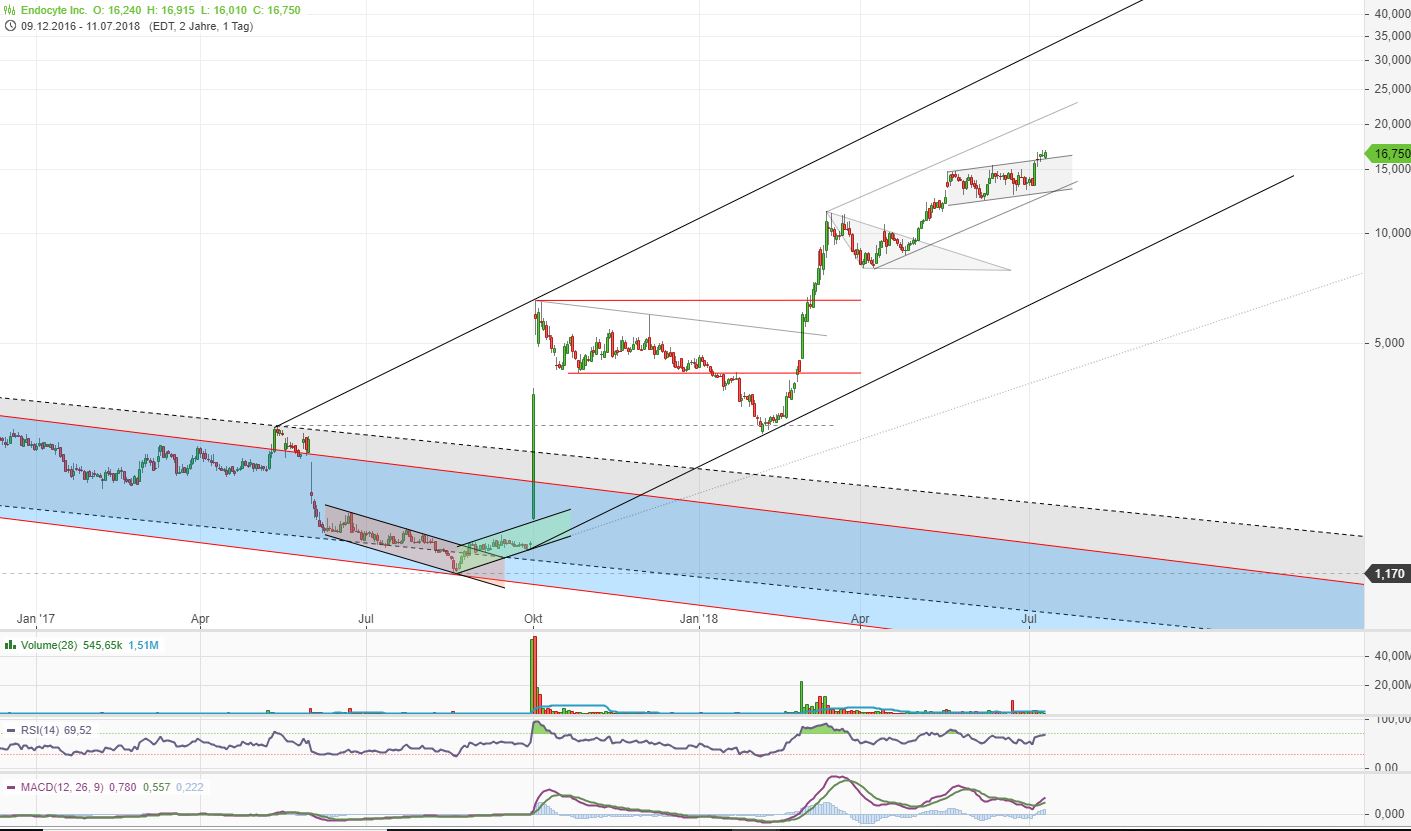Click the MACD value 0,780
This screenshot has height=831, width=1411.
pyautogui.click(x=124, y=788)
